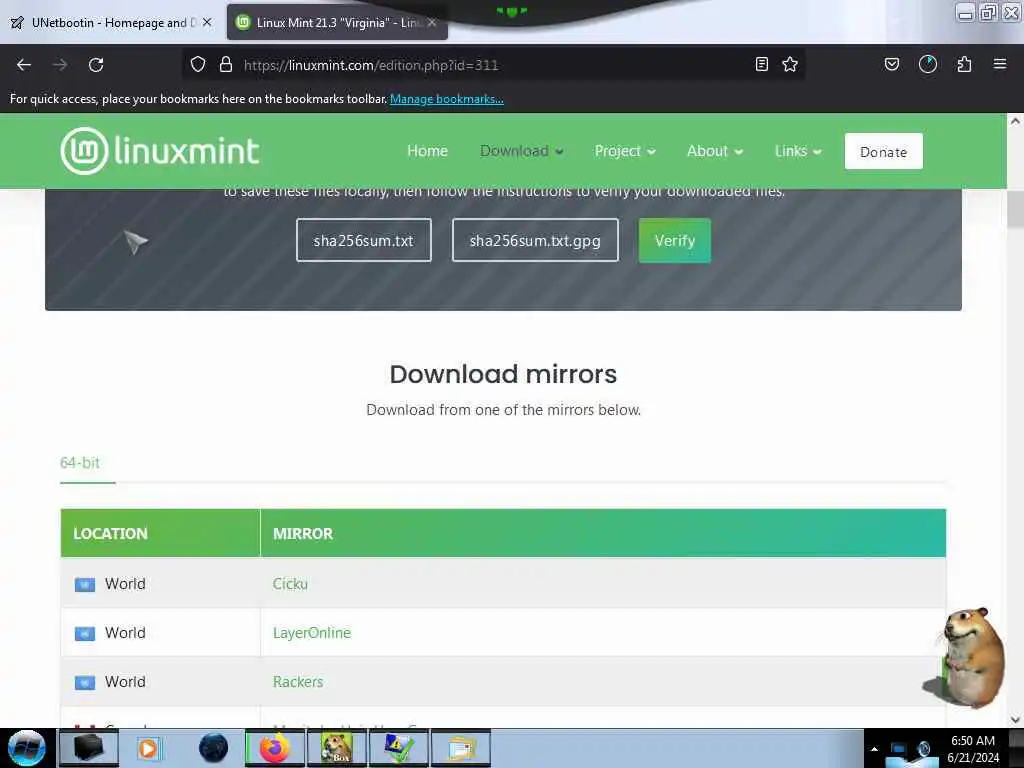Toggle reader view in address bar
The height and width of the screenshot is (768, 1024).
tap(761, 64)
